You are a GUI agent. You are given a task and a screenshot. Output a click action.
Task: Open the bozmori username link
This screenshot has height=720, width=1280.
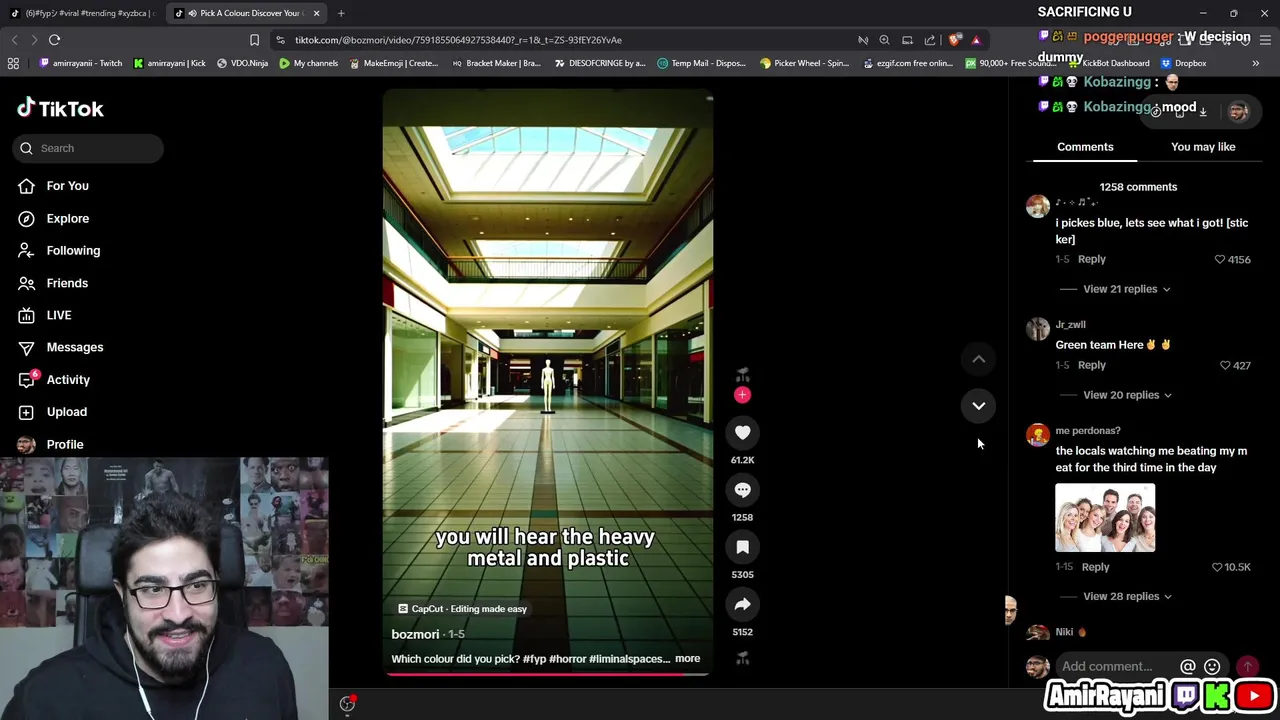click(x=415, y=634)
